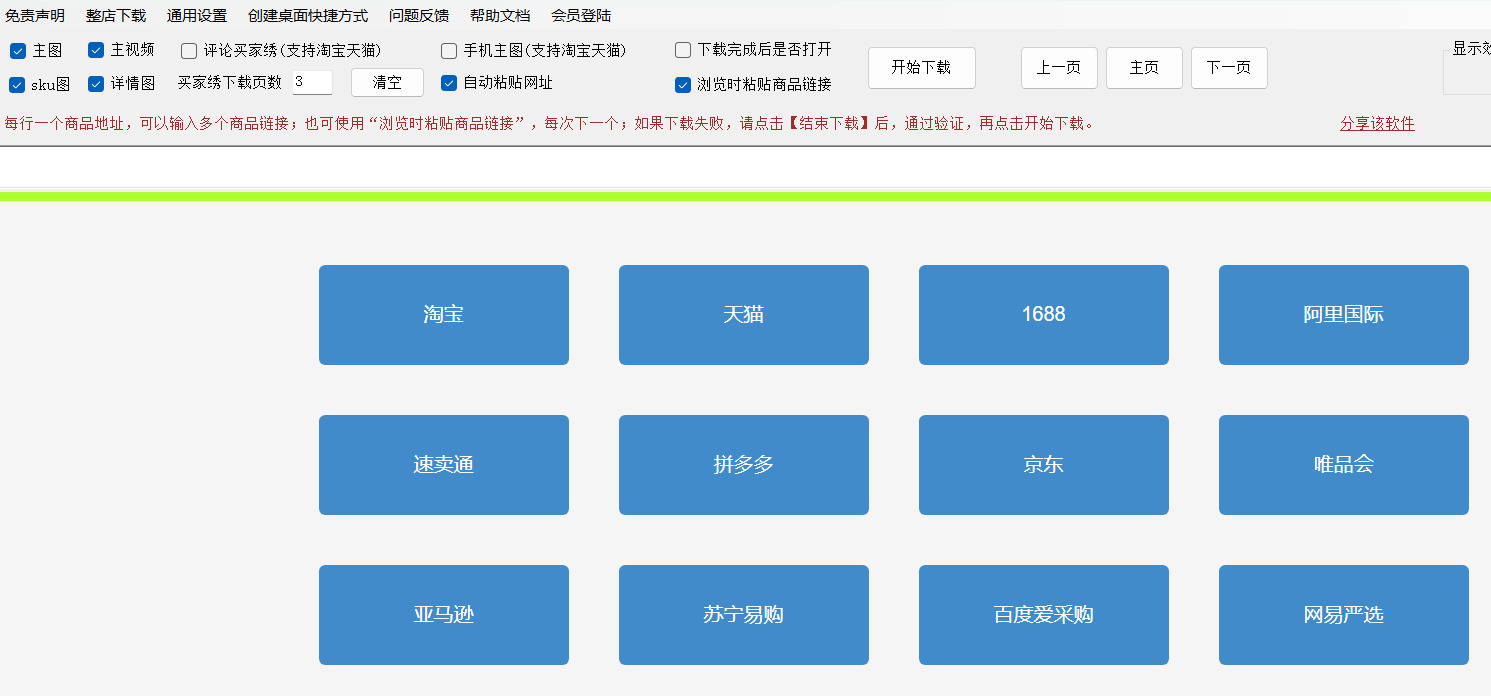Viewport: 1491px width, 696px height.
Task: Open the 京东 tile
Action: coord(1044,465)
